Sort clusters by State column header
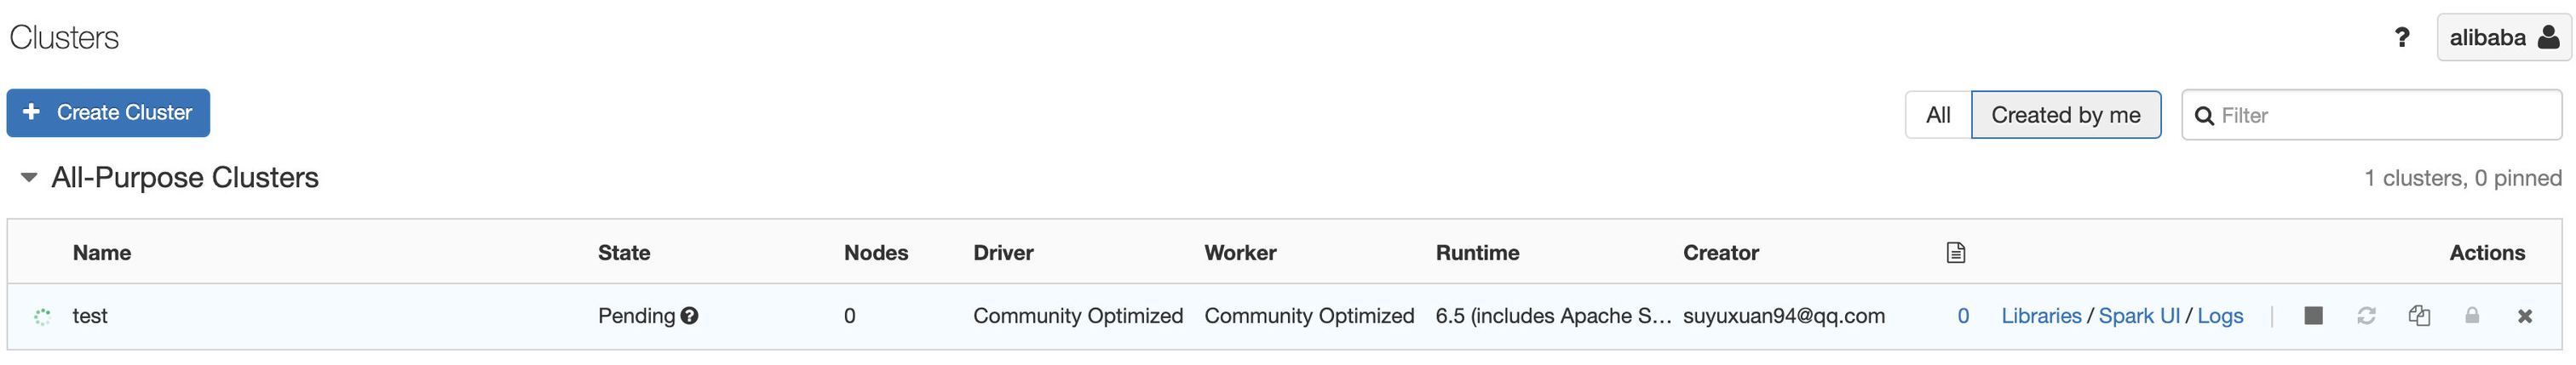2576x365 pixels. (x=624, y=253)
